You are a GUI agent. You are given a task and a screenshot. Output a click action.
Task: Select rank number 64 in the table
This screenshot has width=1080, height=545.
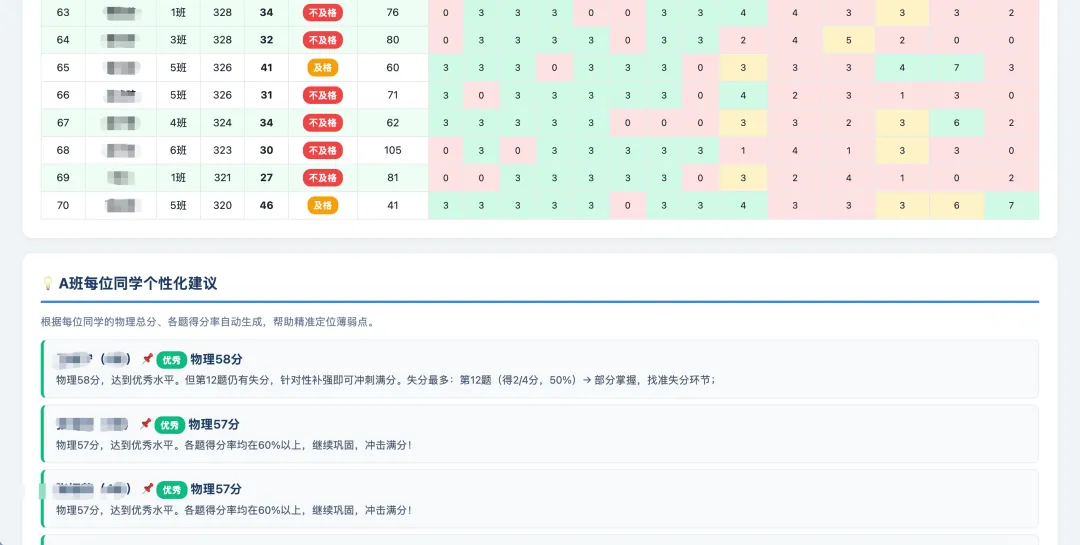(x=63, y=40)
